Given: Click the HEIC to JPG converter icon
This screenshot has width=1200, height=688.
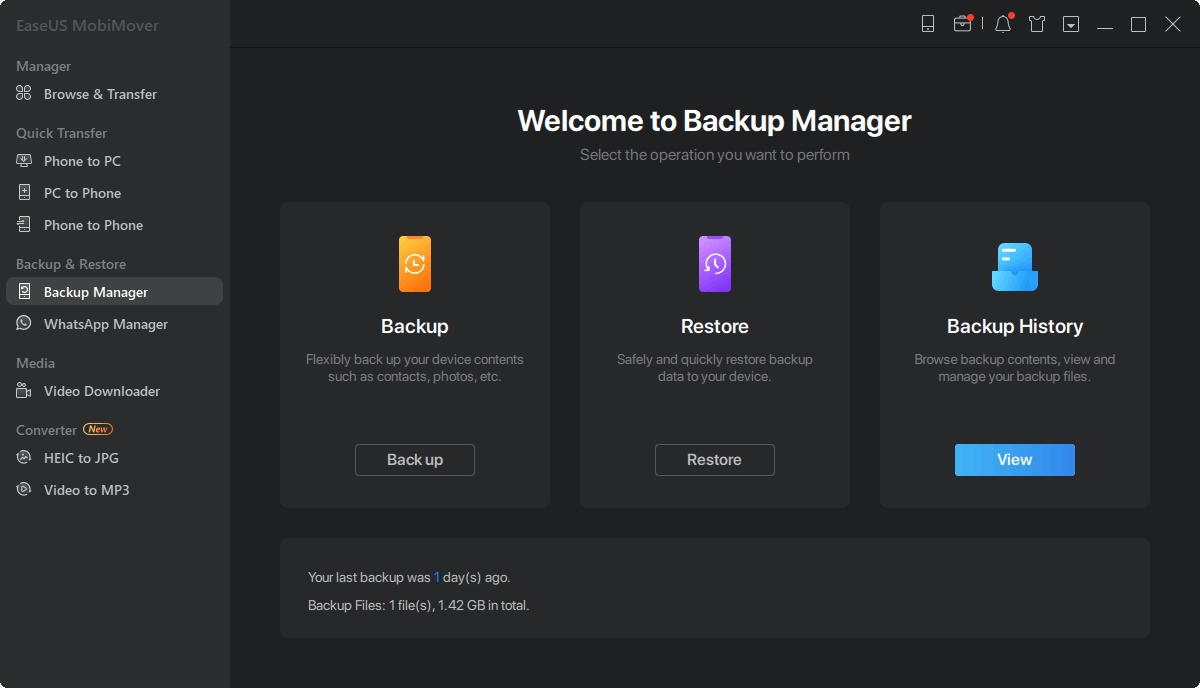Looking at the screenshot, I should 24,458.
